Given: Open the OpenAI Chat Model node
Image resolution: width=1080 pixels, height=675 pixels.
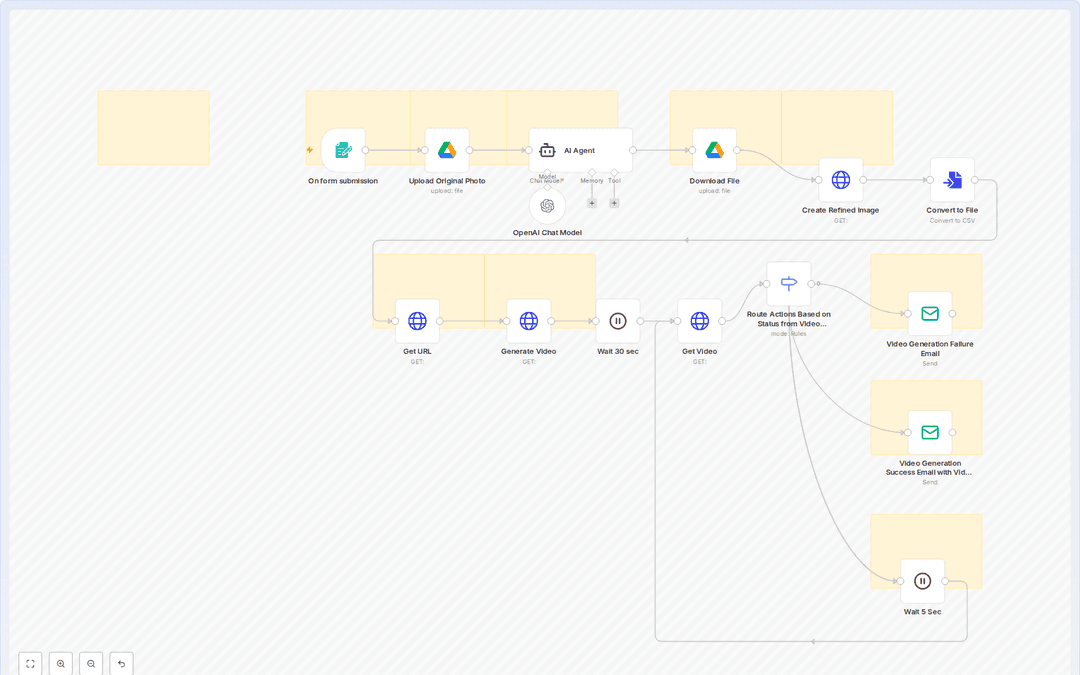Looking at the screenshot, I should tap(547, 206).
